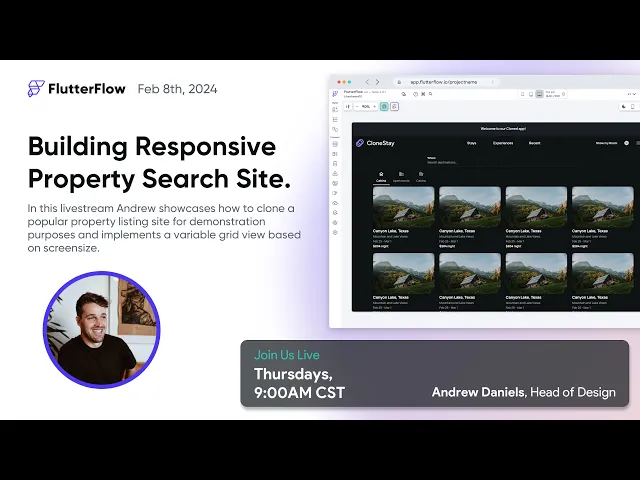Viewport: 640px width, 480px height.
Task: Open the App State sidebar icon
Action: 335,164
